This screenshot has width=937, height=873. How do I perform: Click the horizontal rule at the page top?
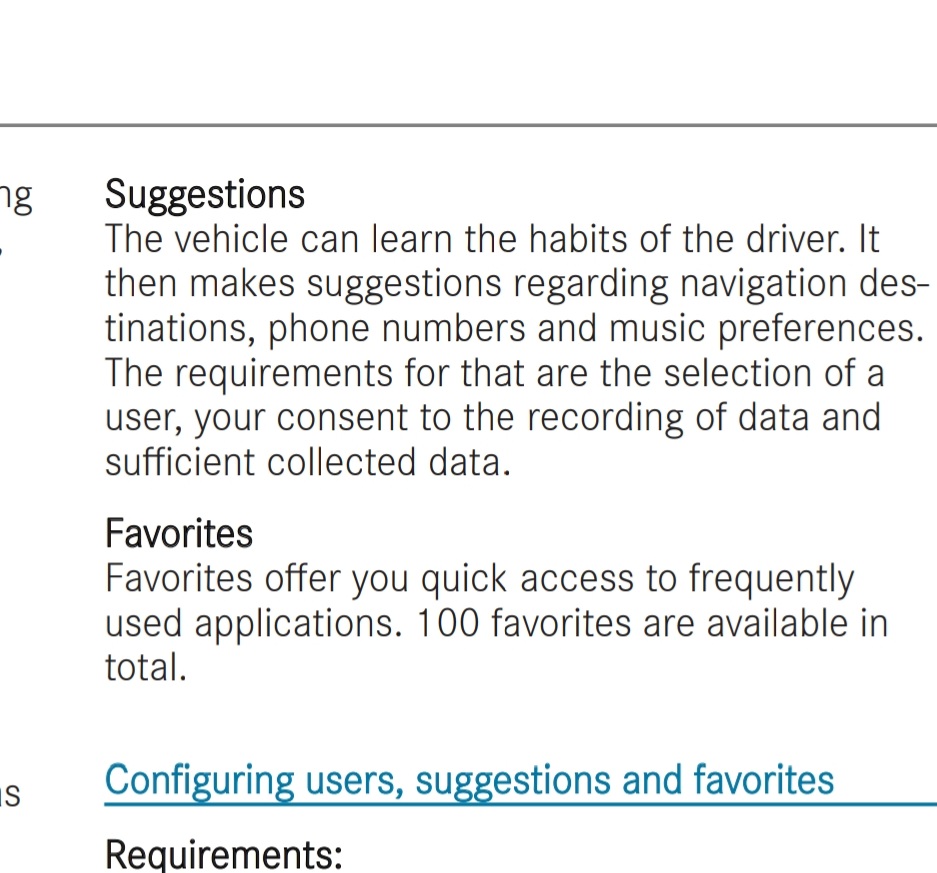(x=468, y=125)
